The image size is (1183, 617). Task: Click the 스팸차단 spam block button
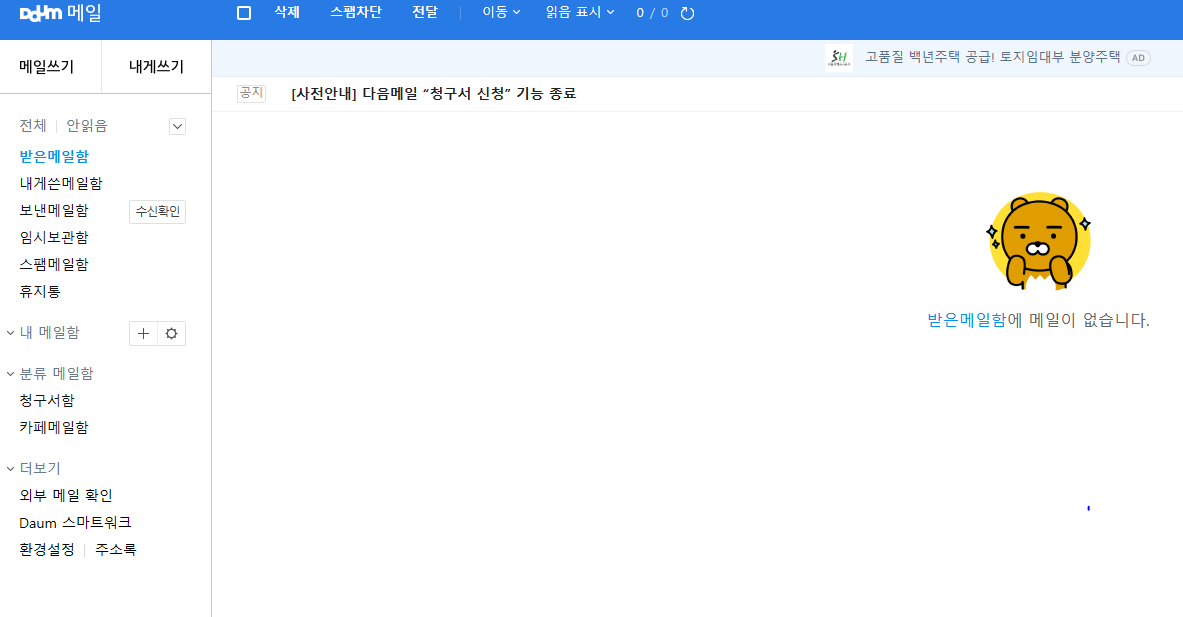pyautogui.click(x=355, y=12)
